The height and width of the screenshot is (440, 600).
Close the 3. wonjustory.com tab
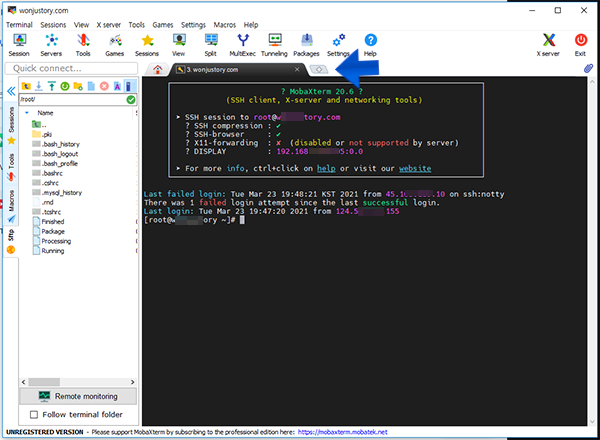[x=297, y=69]
